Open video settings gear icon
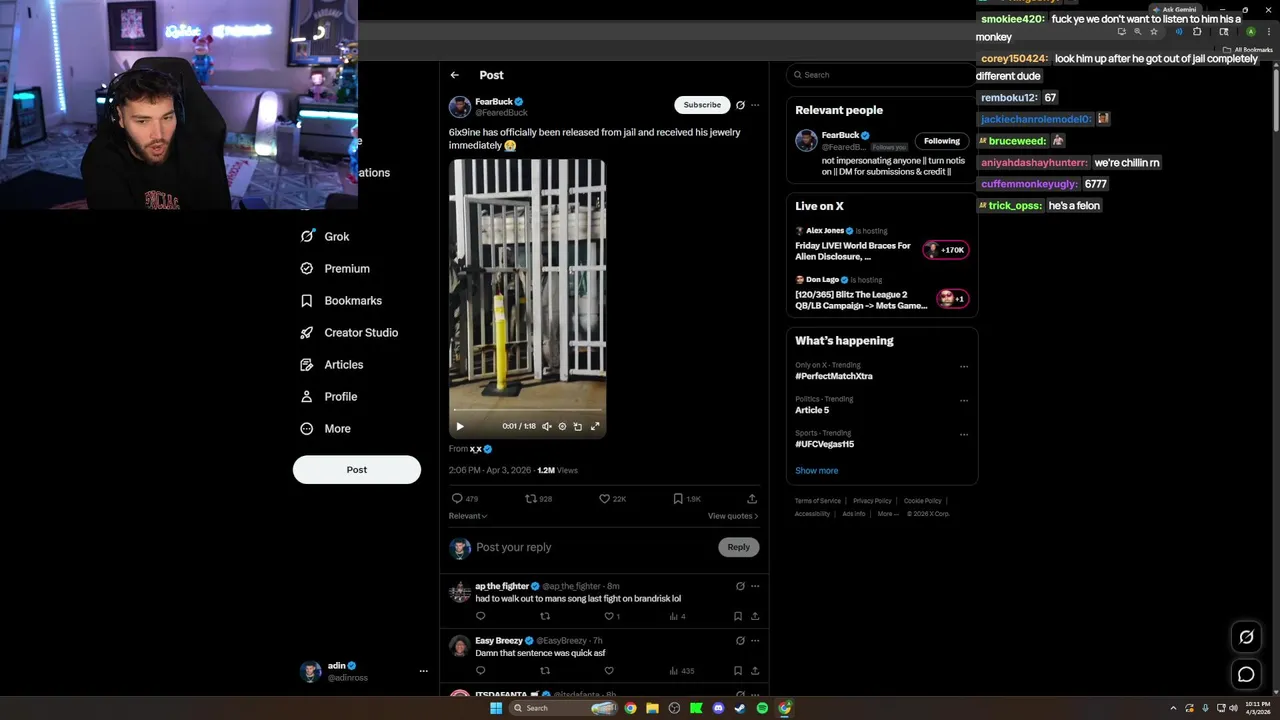The image size is (1280, 720). point(562,426)
